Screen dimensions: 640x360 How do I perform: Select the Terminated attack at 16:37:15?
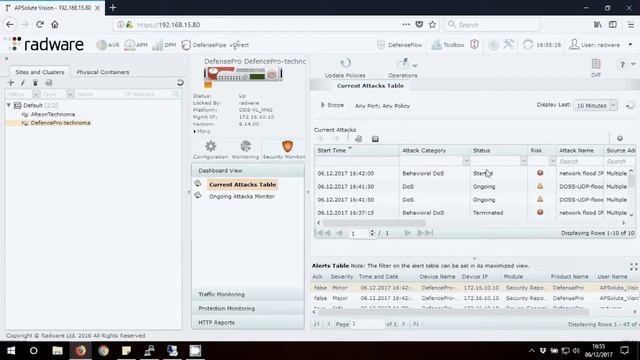pyautogui.click(x=471, y=213)
